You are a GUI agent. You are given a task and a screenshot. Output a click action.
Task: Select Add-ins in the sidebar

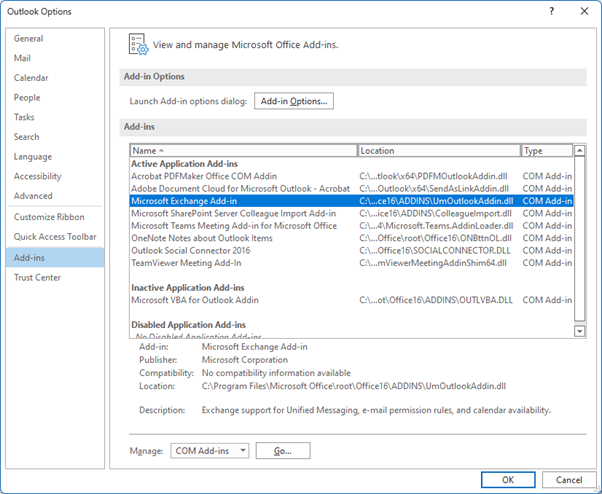55,258
